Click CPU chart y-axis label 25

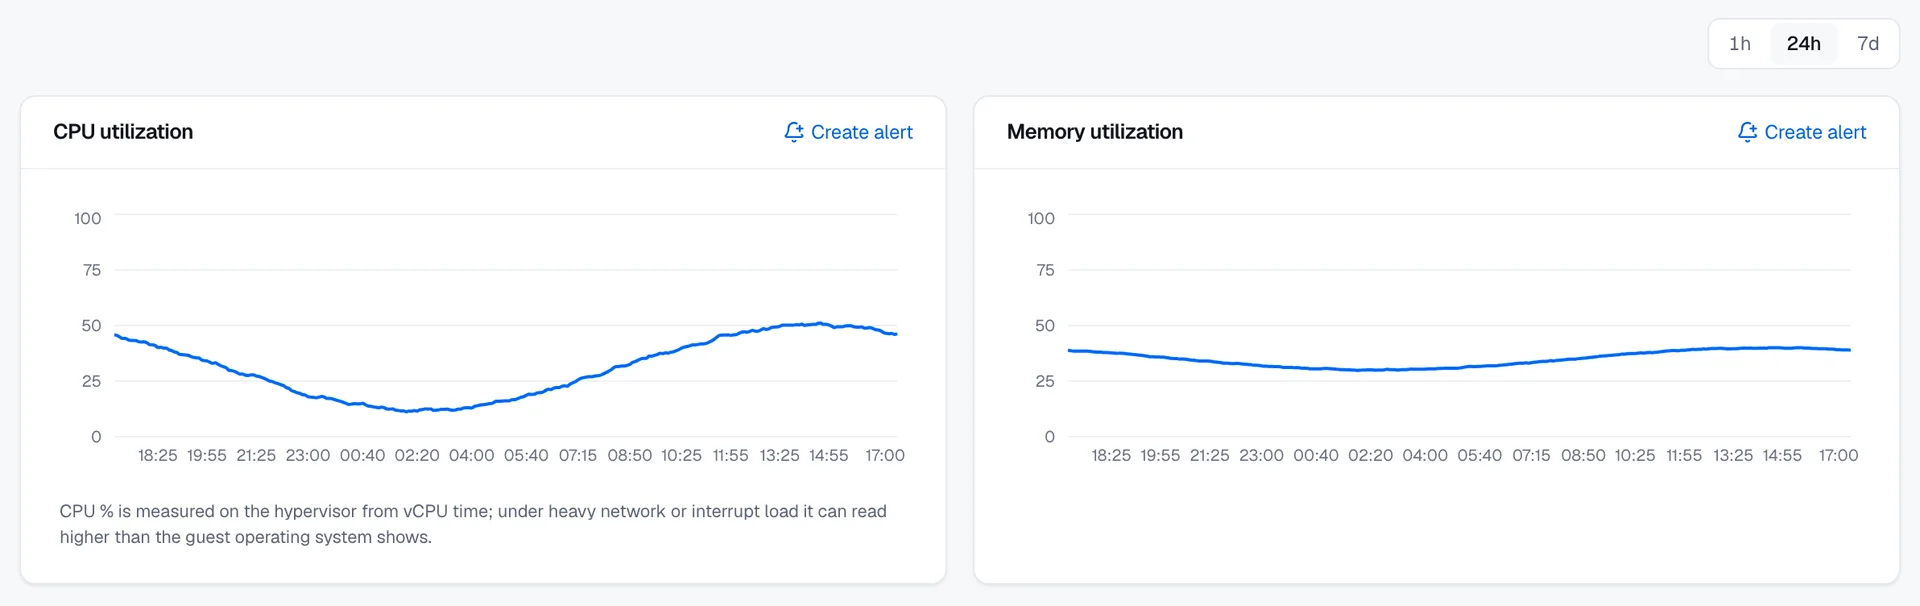coord(91,381)
